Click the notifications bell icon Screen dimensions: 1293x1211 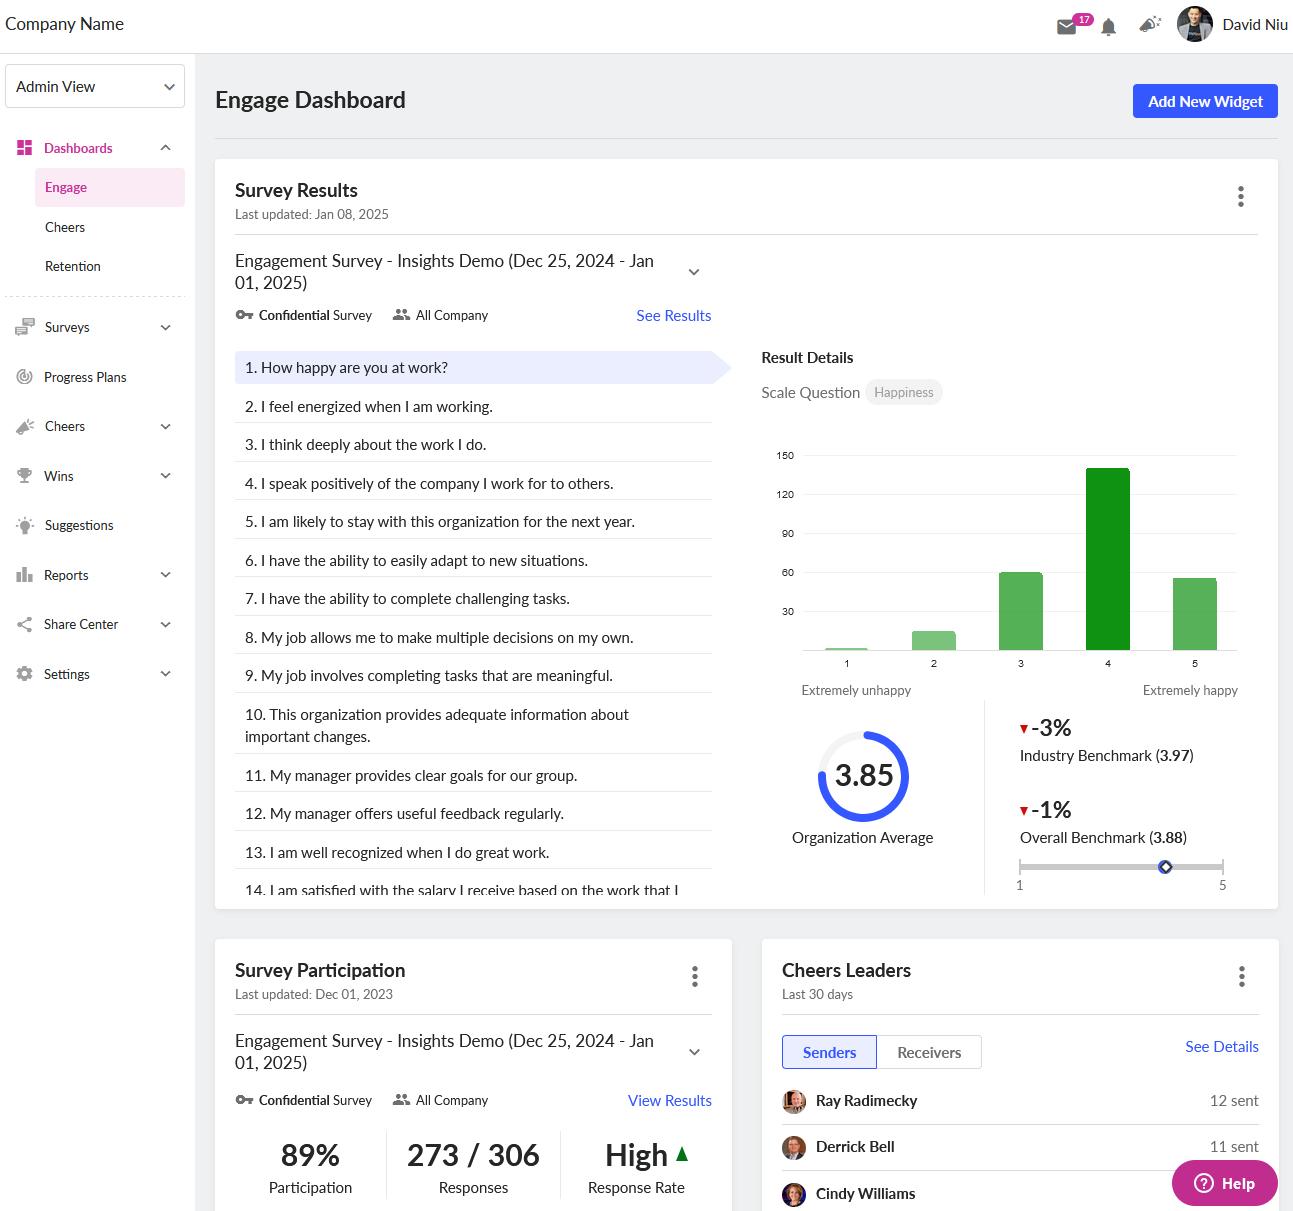[x=1107, y=25]
